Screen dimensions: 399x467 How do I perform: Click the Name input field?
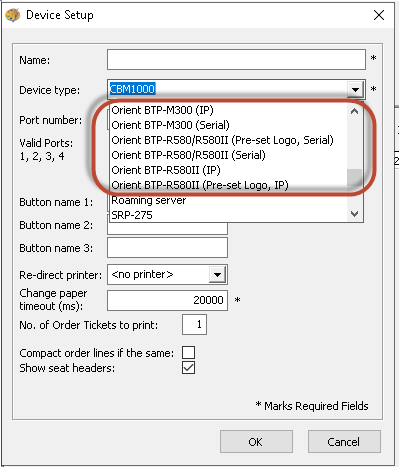click(x=236, y=60)
